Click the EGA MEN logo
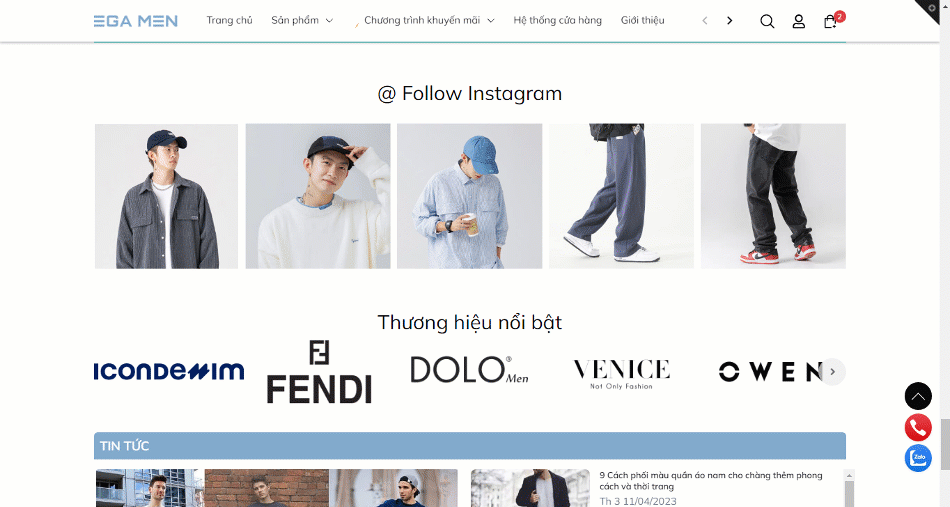 pyautogui.click(x=136, y=21)
